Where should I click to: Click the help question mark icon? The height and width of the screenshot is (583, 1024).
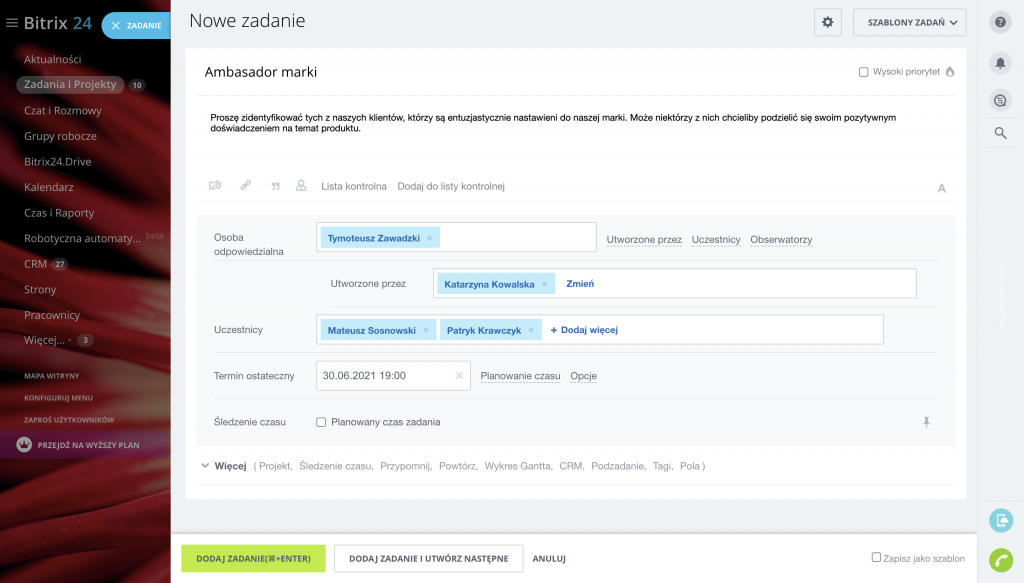coord(999,22)
